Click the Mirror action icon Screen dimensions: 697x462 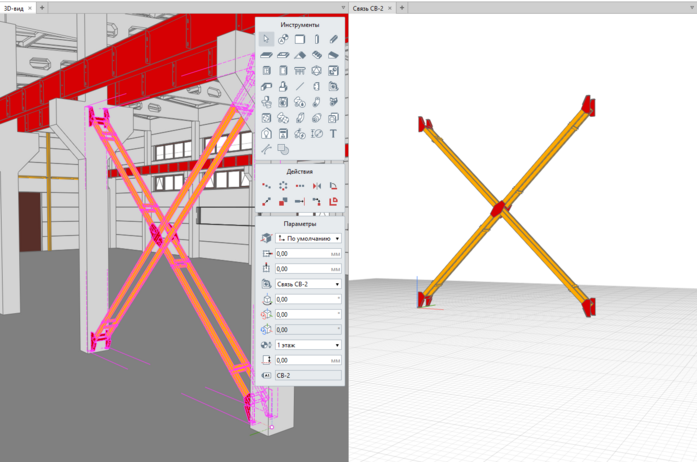pos(317,186)
